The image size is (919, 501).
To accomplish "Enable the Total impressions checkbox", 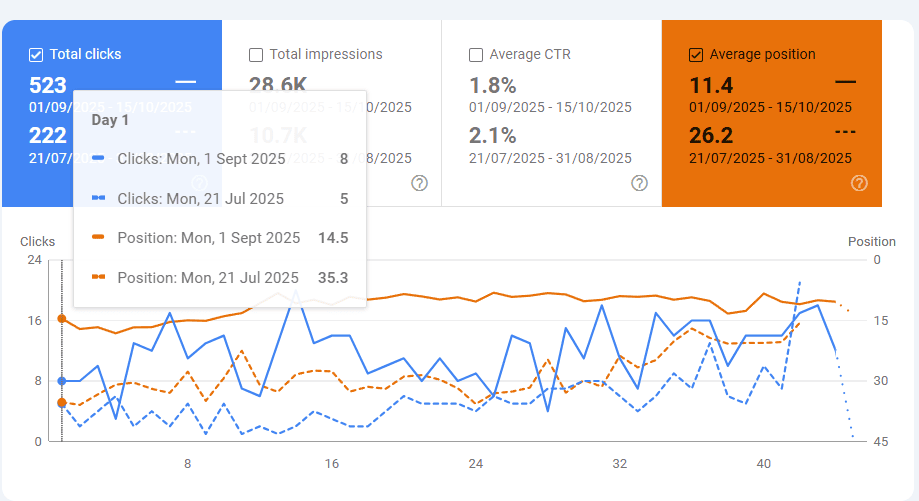I will [256, 55].
